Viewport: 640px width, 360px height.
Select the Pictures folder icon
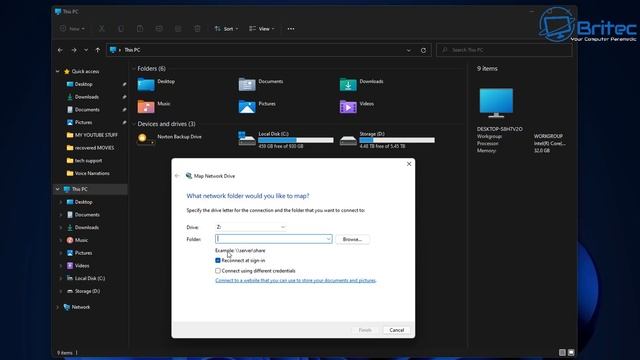(247, 106)
